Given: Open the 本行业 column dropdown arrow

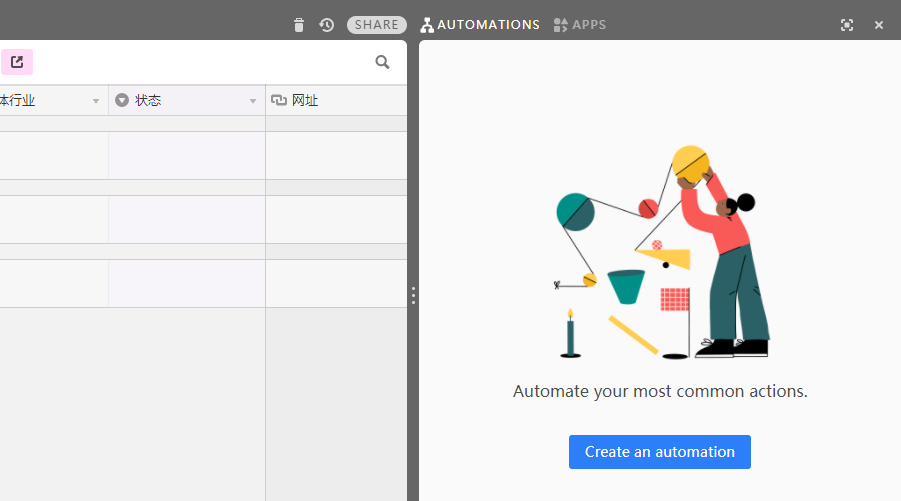Looking at the screenshot, I should (x=96, y=101).
